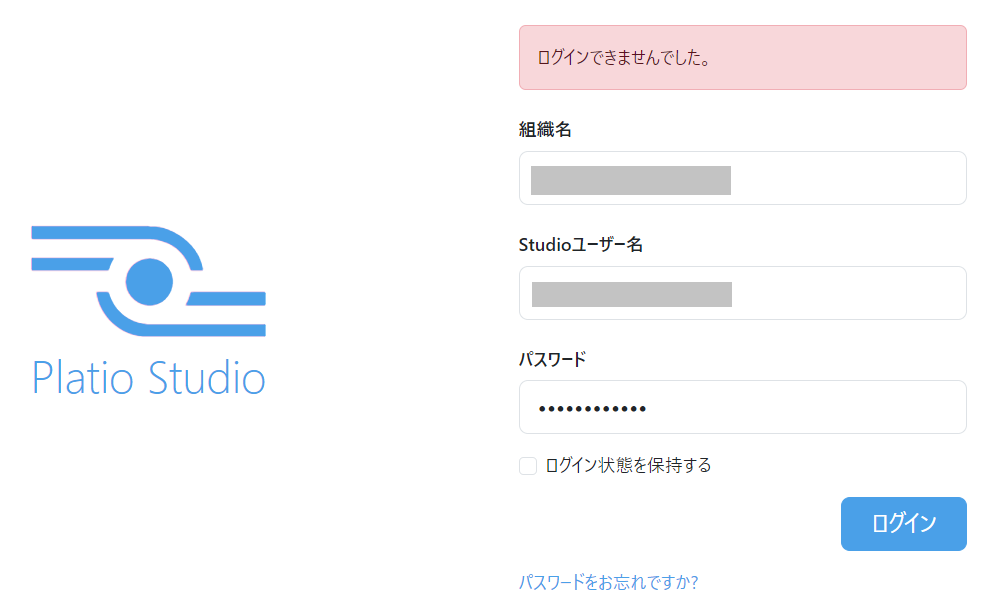Click the short lower-right bar of the logo
Screen dimensions: 995x608
[x=227, y=298]
